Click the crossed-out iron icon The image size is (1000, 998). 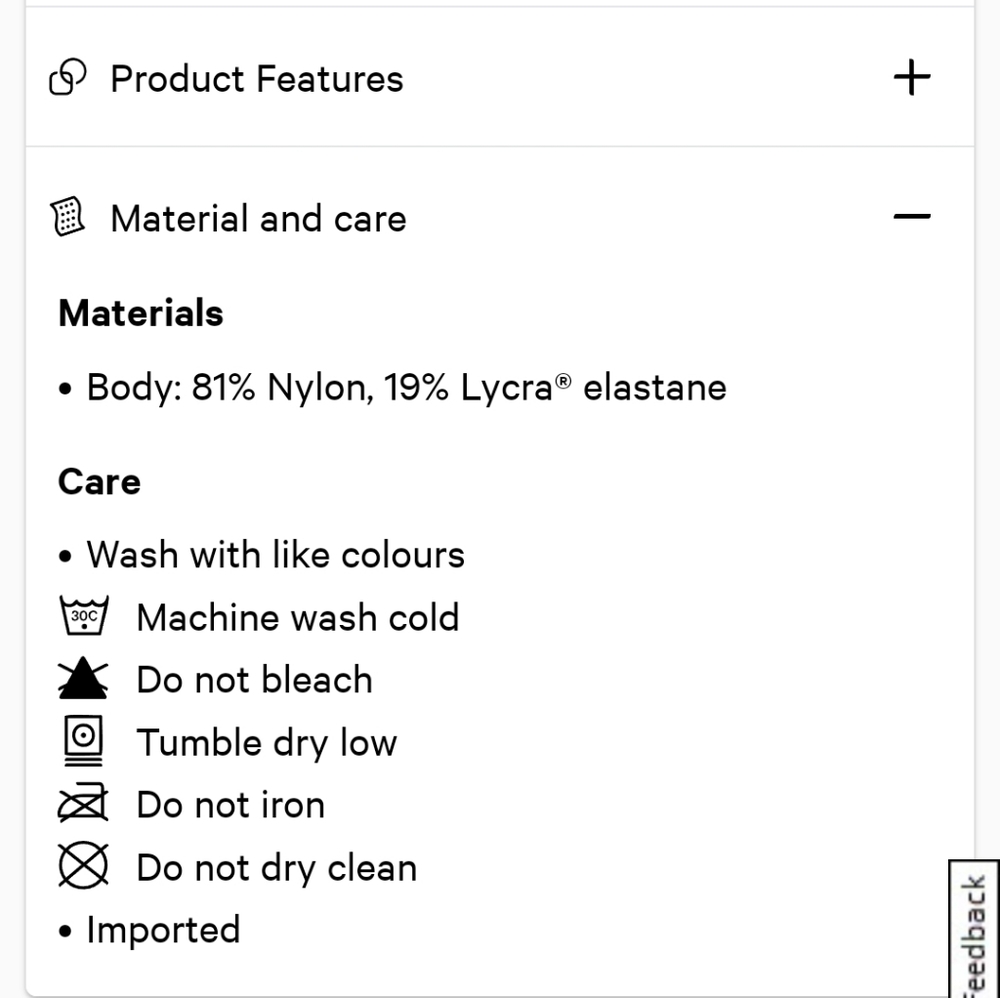pyautogui.click(x=83, y=803)
